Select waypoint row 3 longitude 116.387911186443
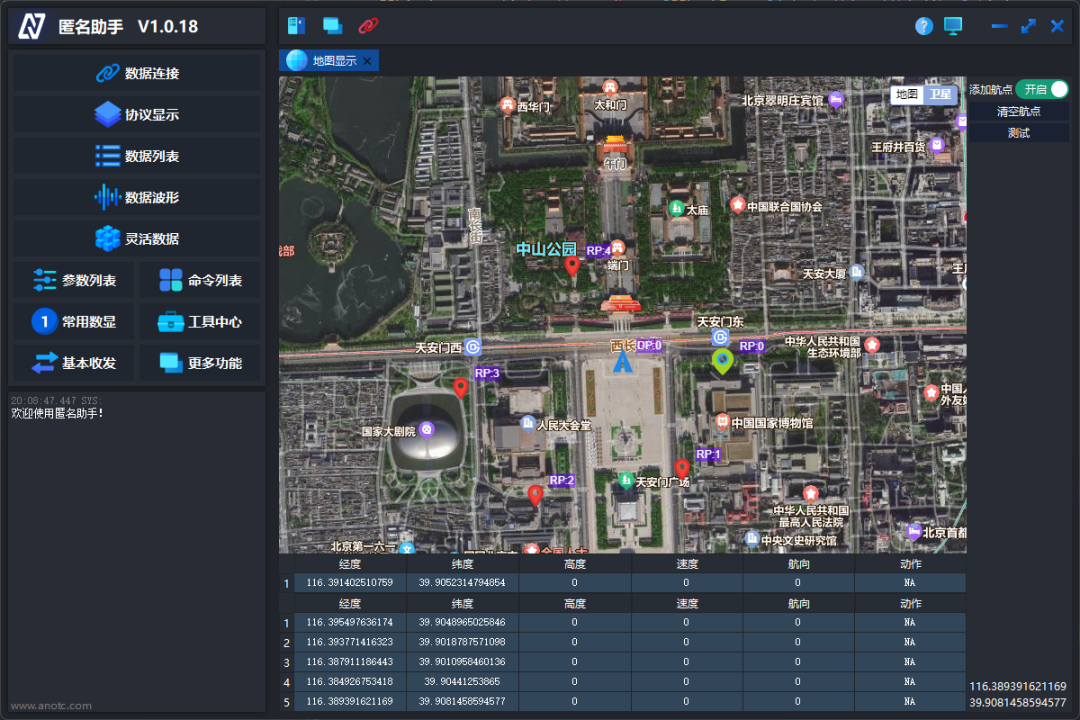The image size is (1080, 720). [x=350, y=662]
